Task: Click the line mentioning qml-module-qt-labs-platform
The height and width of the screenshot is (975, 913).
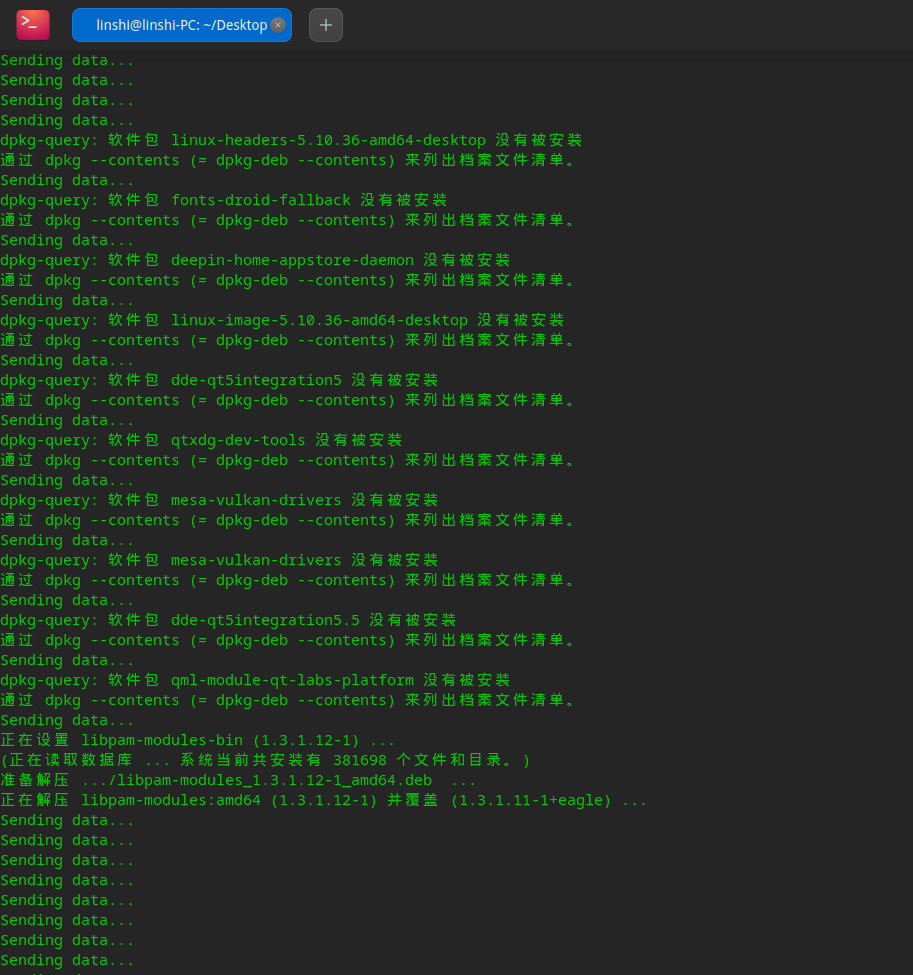Action: pos(256,680)
